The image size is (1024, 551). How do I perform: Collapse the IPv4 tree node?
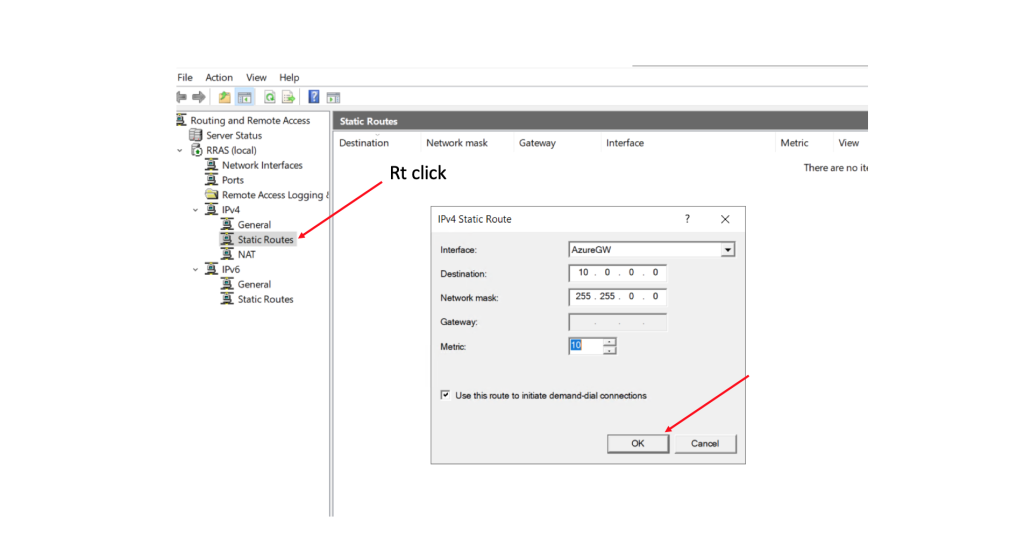(x=195, y=210)
